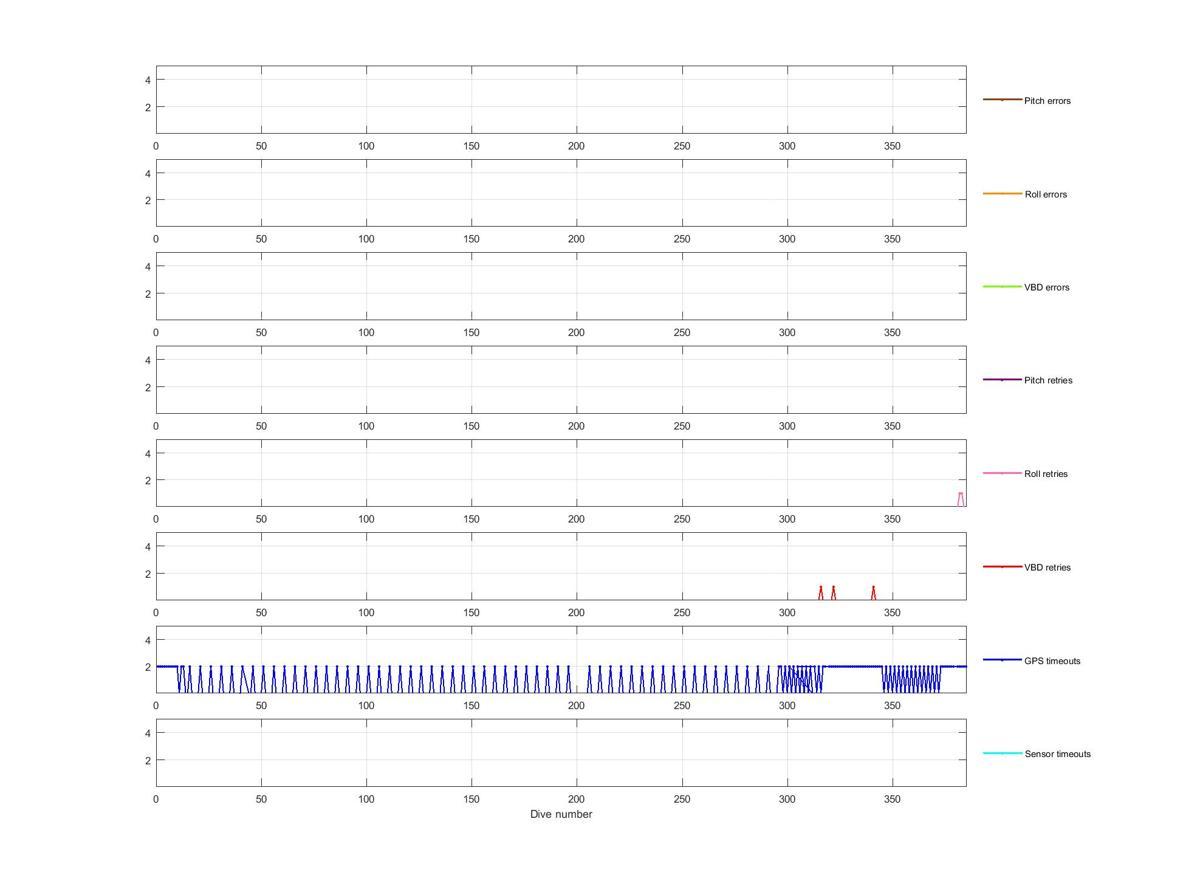Click the blue GPS timeouts legend line
This screenshot has height=885, width=1200.
pos(1002,660)
